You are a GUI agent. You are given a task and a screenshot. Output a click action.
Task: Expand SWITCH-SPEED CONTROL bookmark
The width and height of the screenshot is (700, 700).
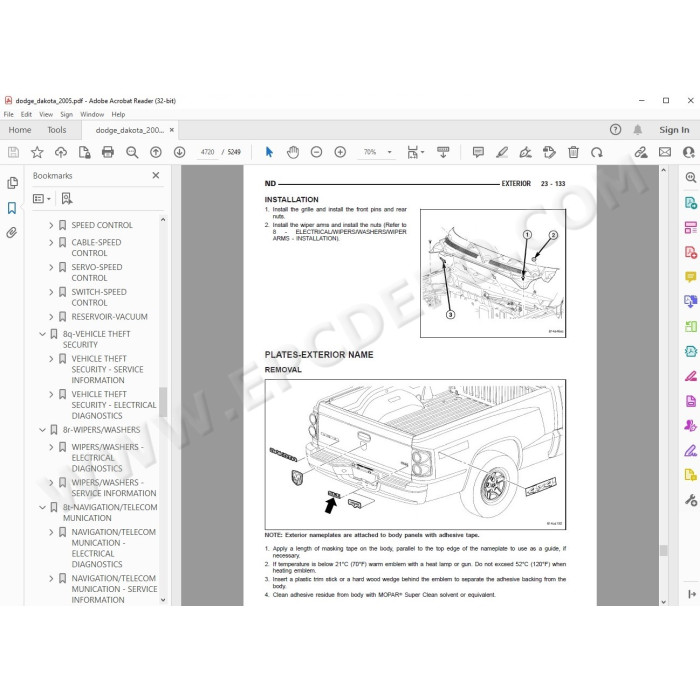click(51, 292)
